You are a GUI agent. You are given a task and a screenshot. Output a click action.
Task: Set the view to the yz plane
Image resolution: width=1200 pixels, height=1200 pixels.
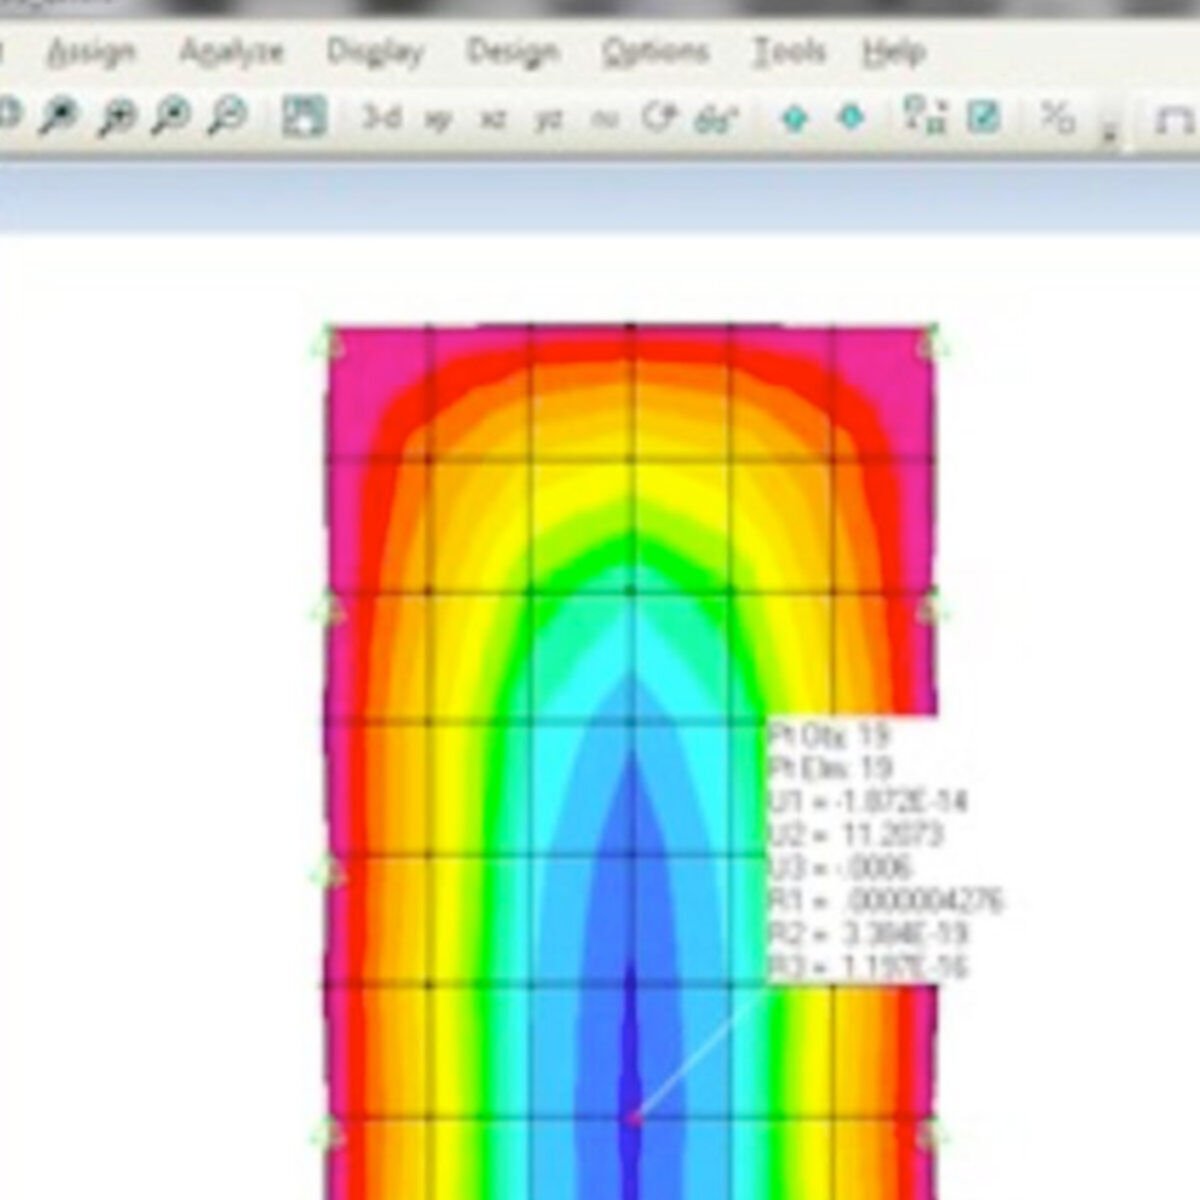point(548,119)
